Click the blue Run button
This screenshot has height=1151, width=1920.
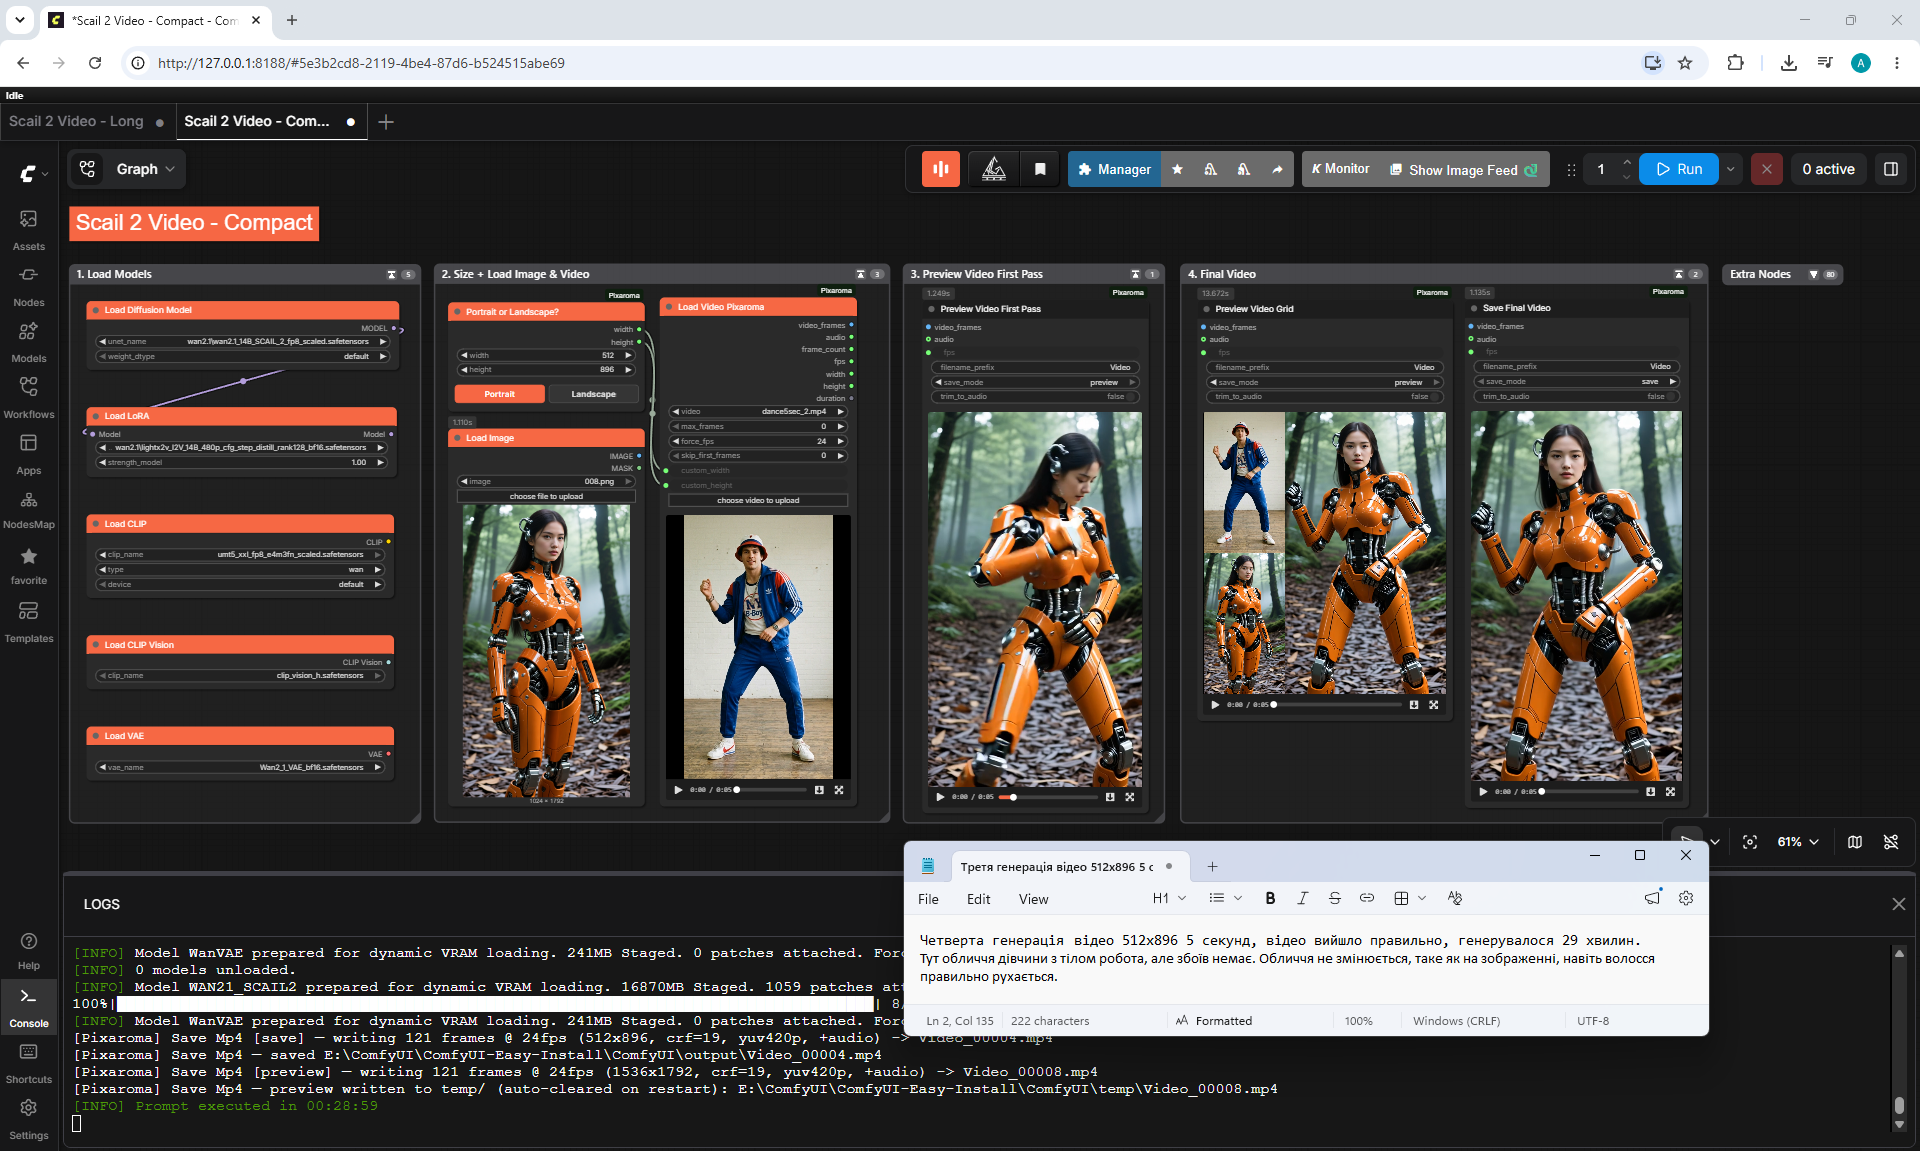[1679, 169]
